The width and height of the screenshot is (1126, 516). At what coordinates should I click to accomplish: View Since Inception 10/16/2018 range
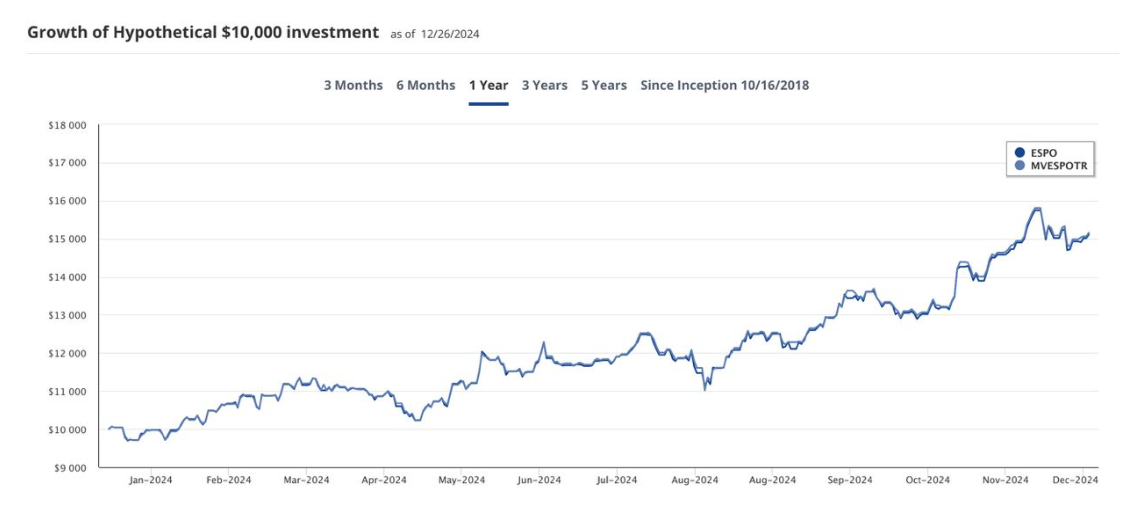pyautogui.click(x=725, y=85)
